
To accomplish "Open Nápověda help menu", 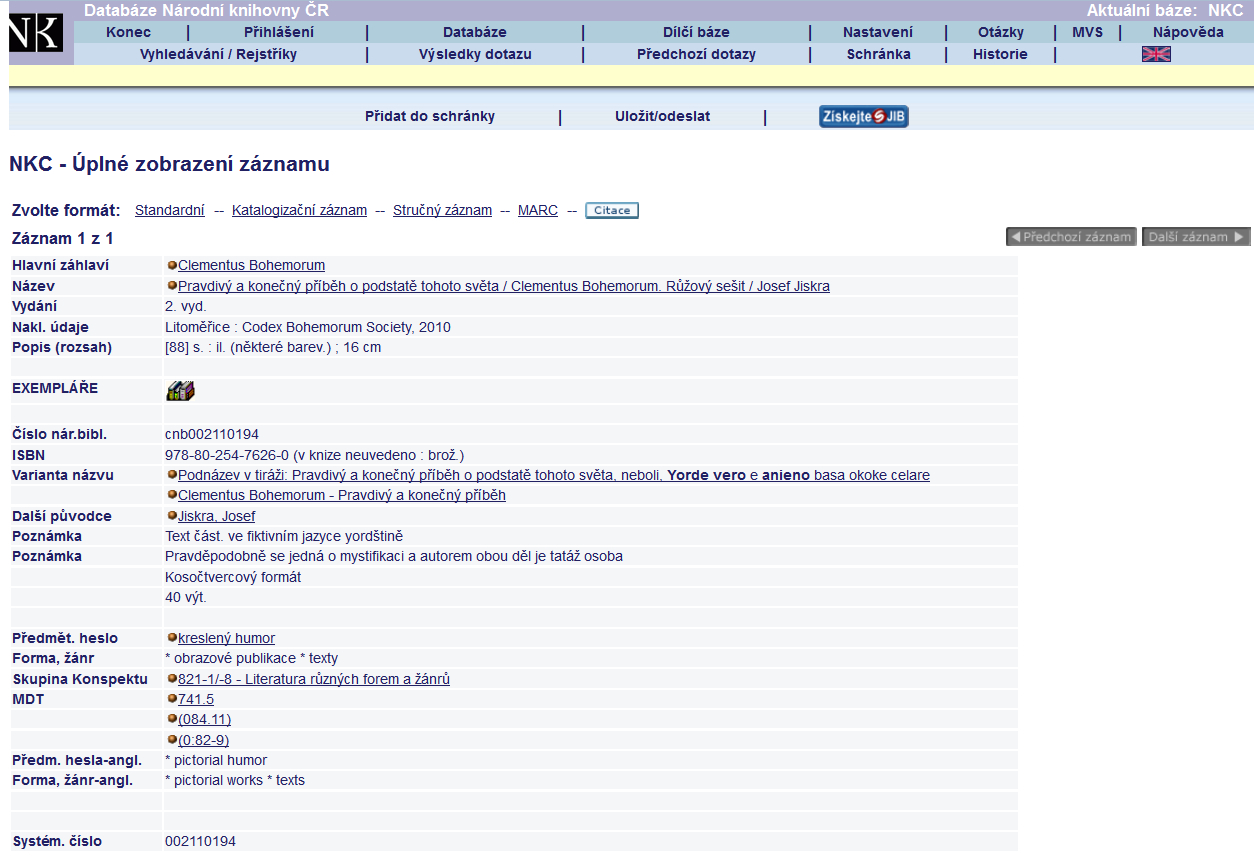I will point(1187,32).
